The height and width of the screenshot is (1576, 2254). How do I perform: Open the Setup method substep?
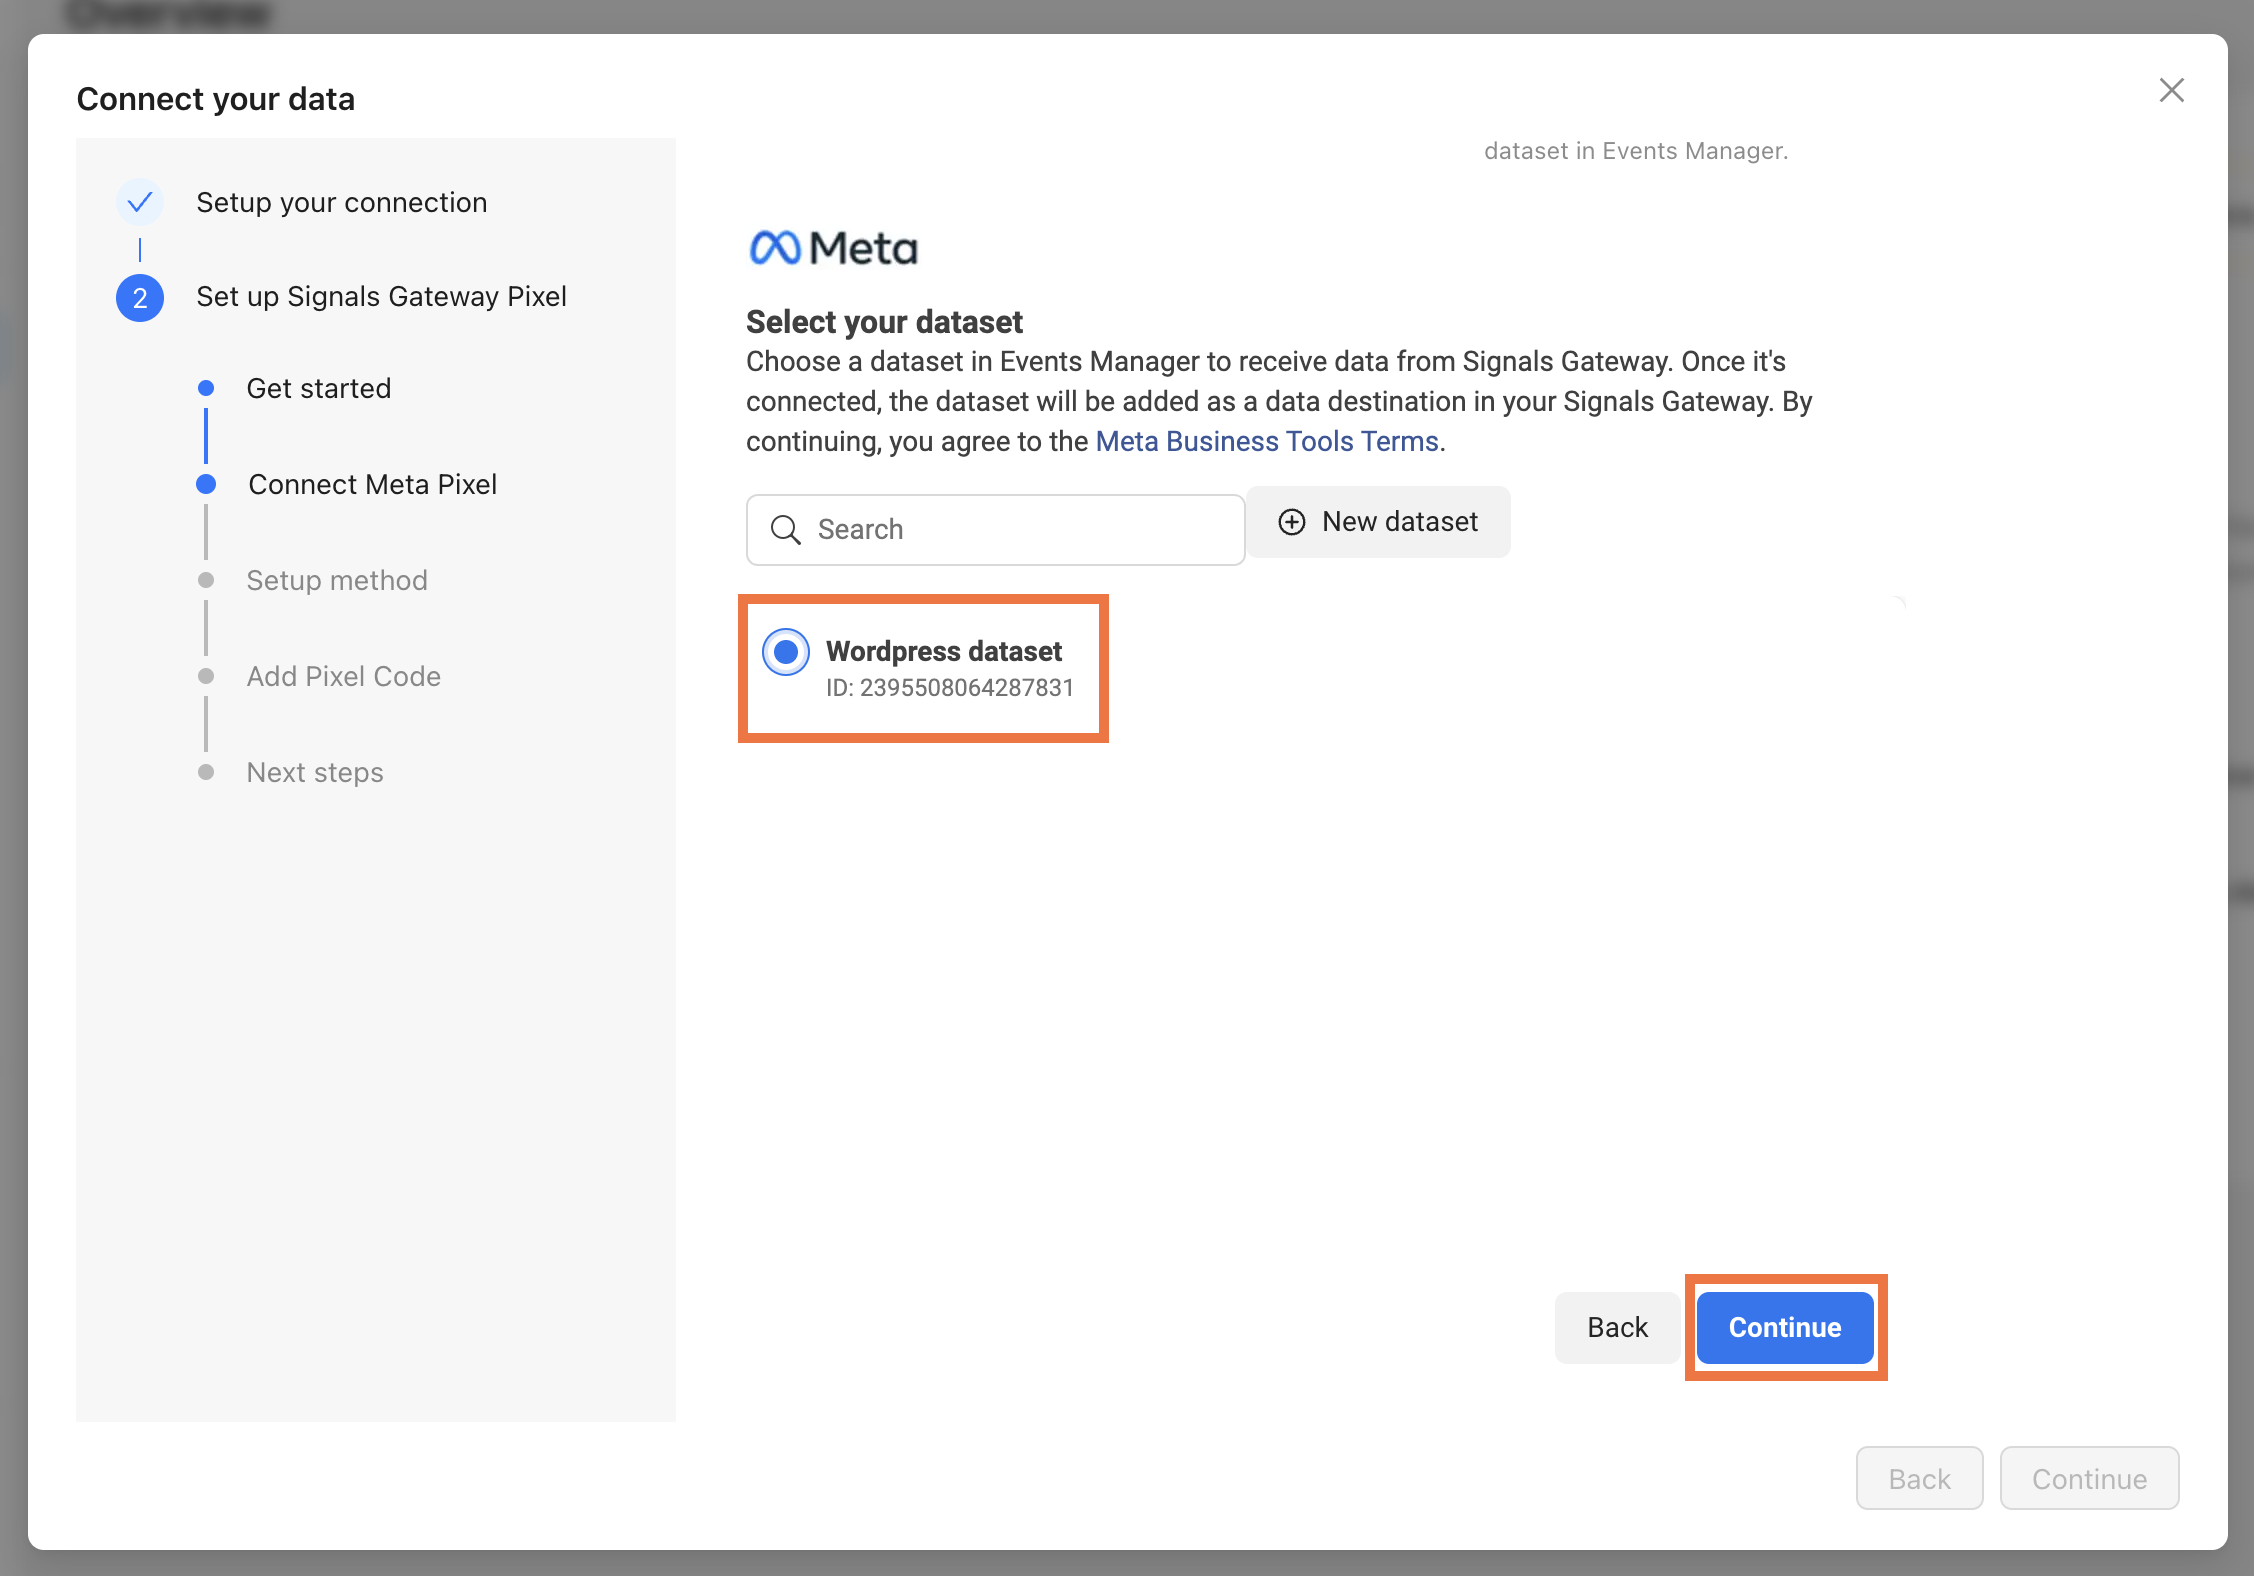[x=337, y=580]
